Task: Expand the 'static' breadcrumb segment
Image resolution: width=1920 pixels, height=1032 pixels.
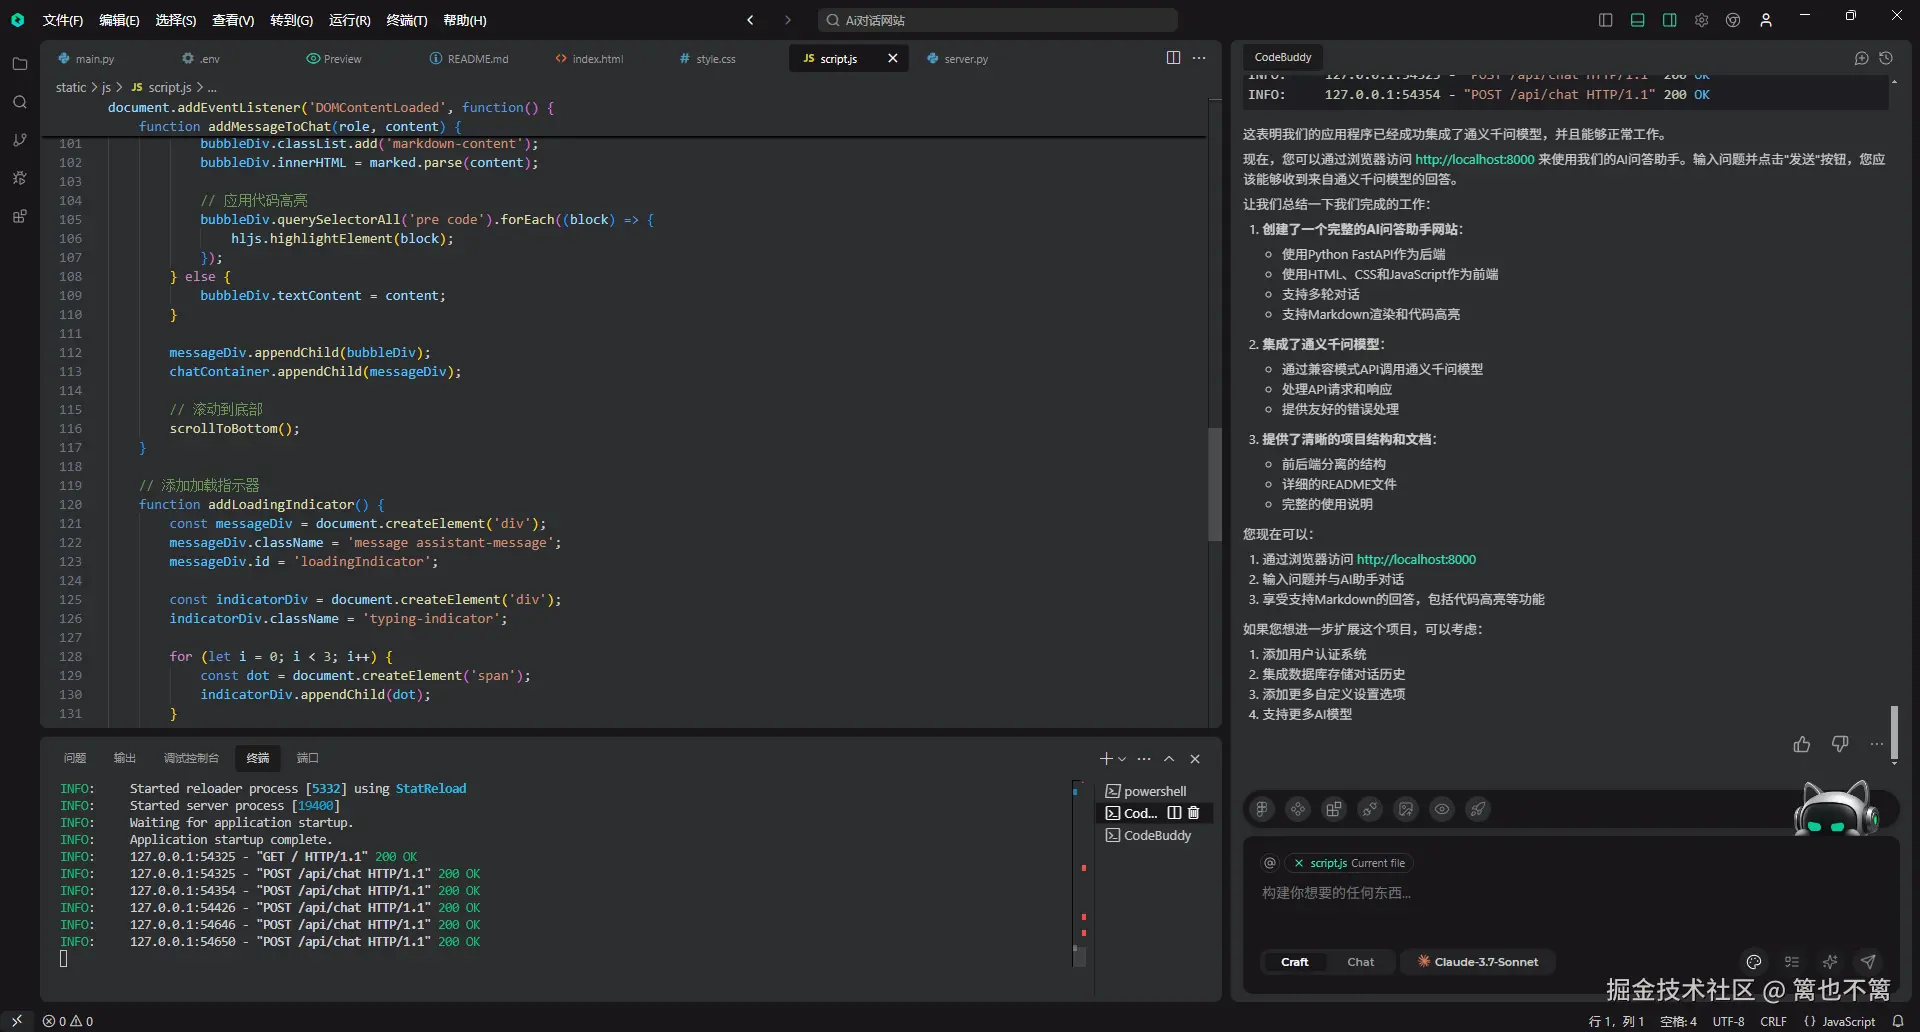Action: click(71, 88)
